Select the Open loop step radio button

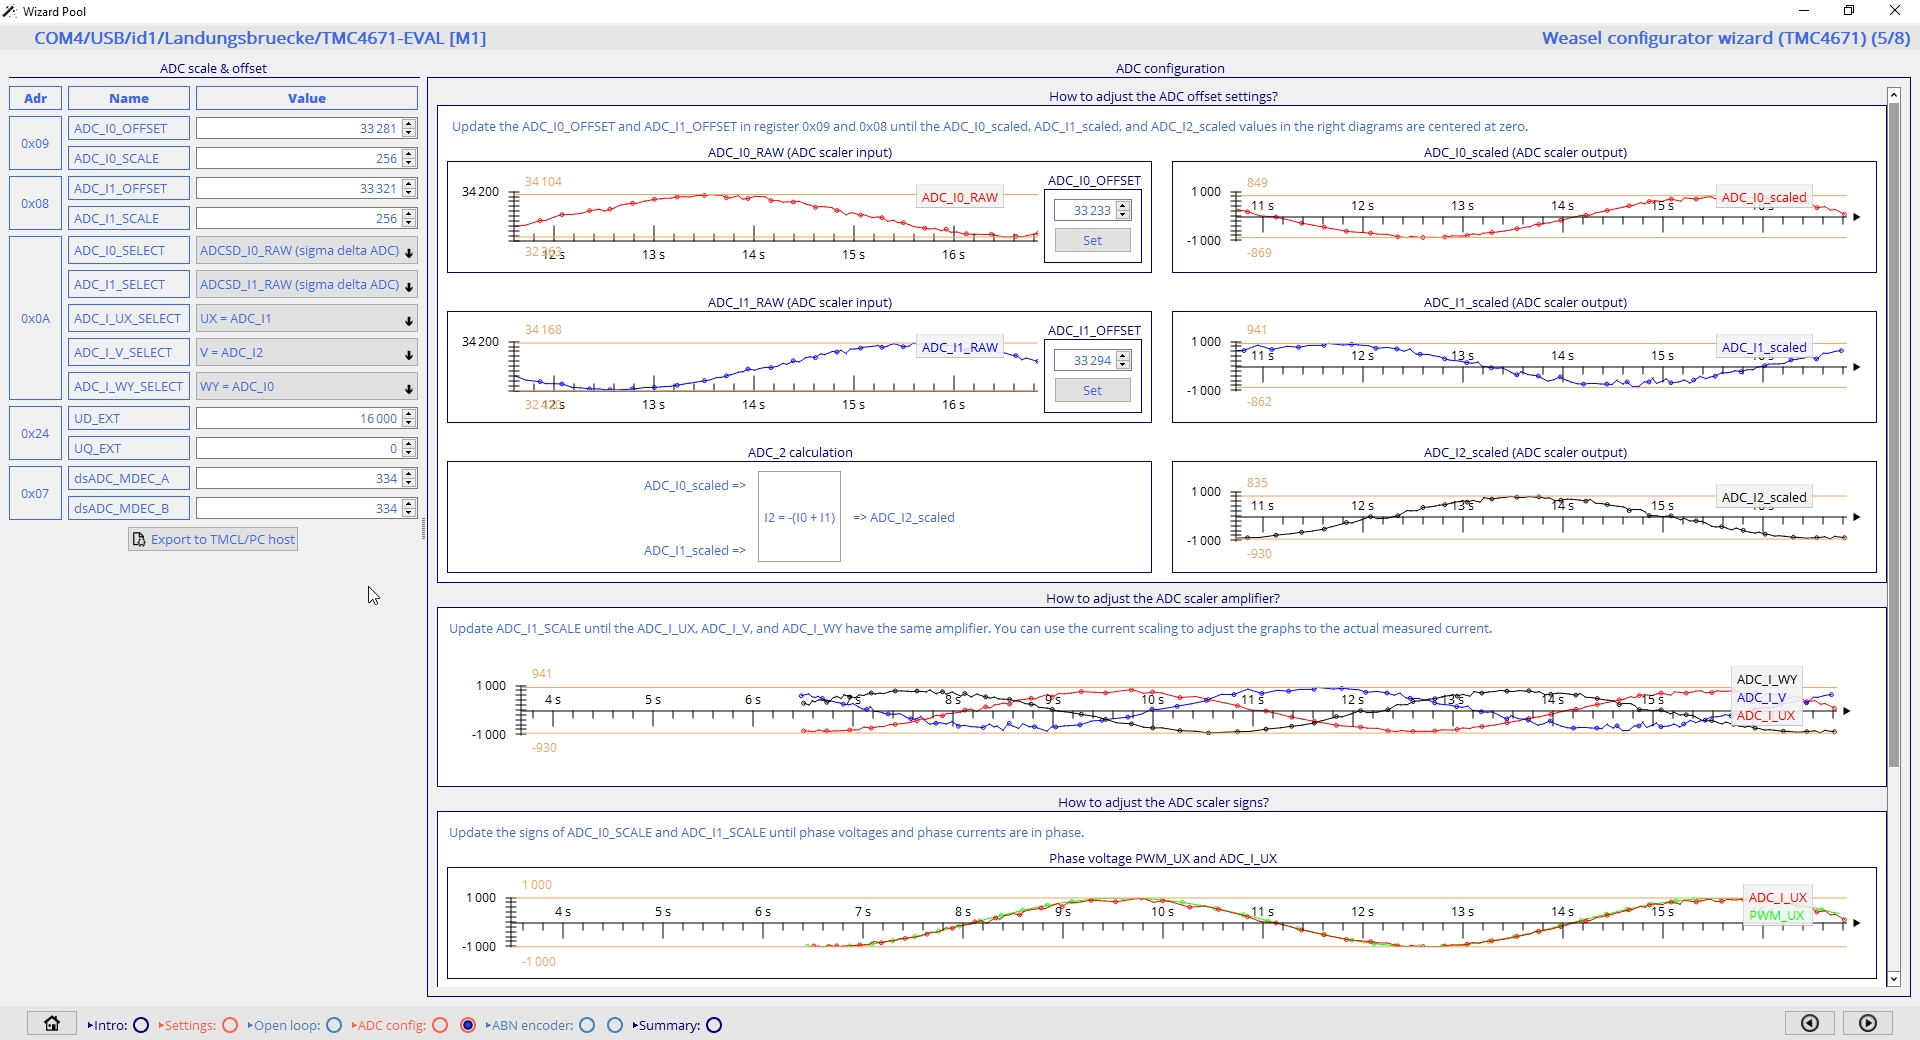pos(334,1025)
